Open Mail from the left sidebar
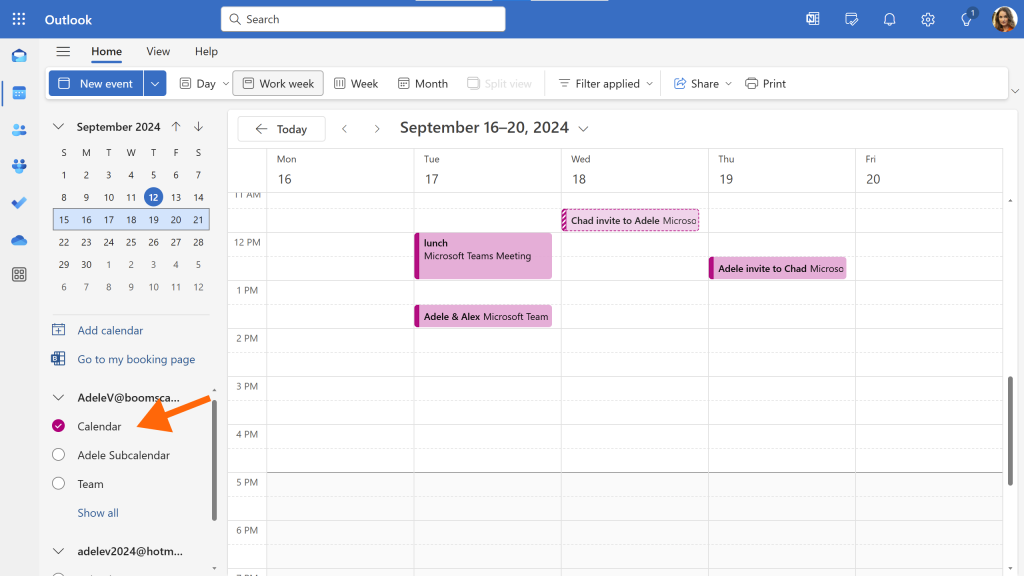Screen dimensions: 1024x576 tap(19, 56)
